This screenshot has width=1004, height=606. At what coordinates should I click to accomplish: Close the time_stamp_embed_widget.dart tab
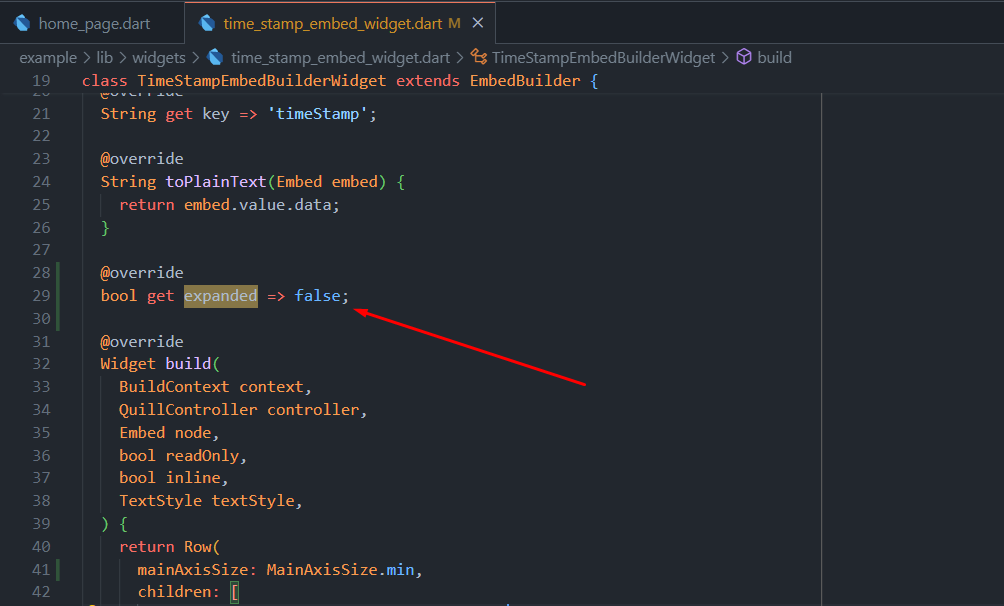477,21
